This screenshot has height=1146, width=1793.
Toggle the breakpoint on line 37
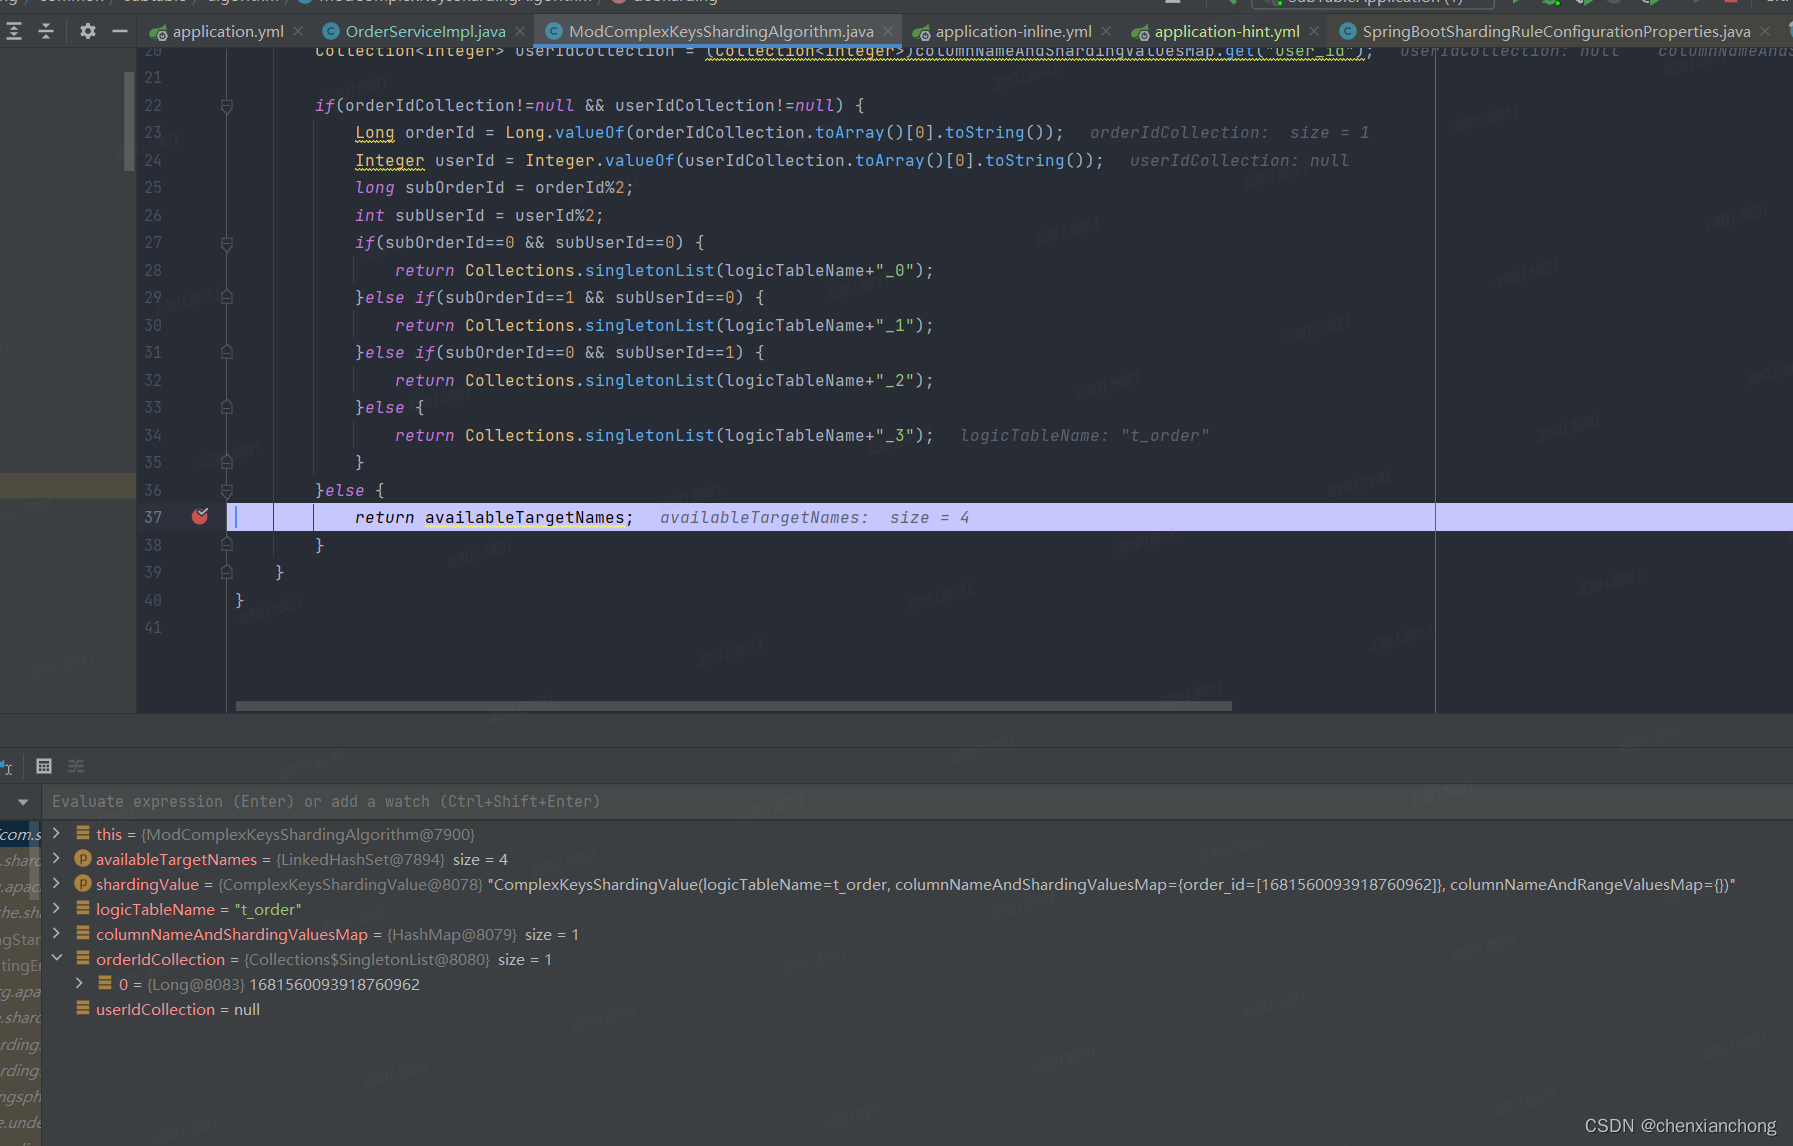(x=200, y=517)
